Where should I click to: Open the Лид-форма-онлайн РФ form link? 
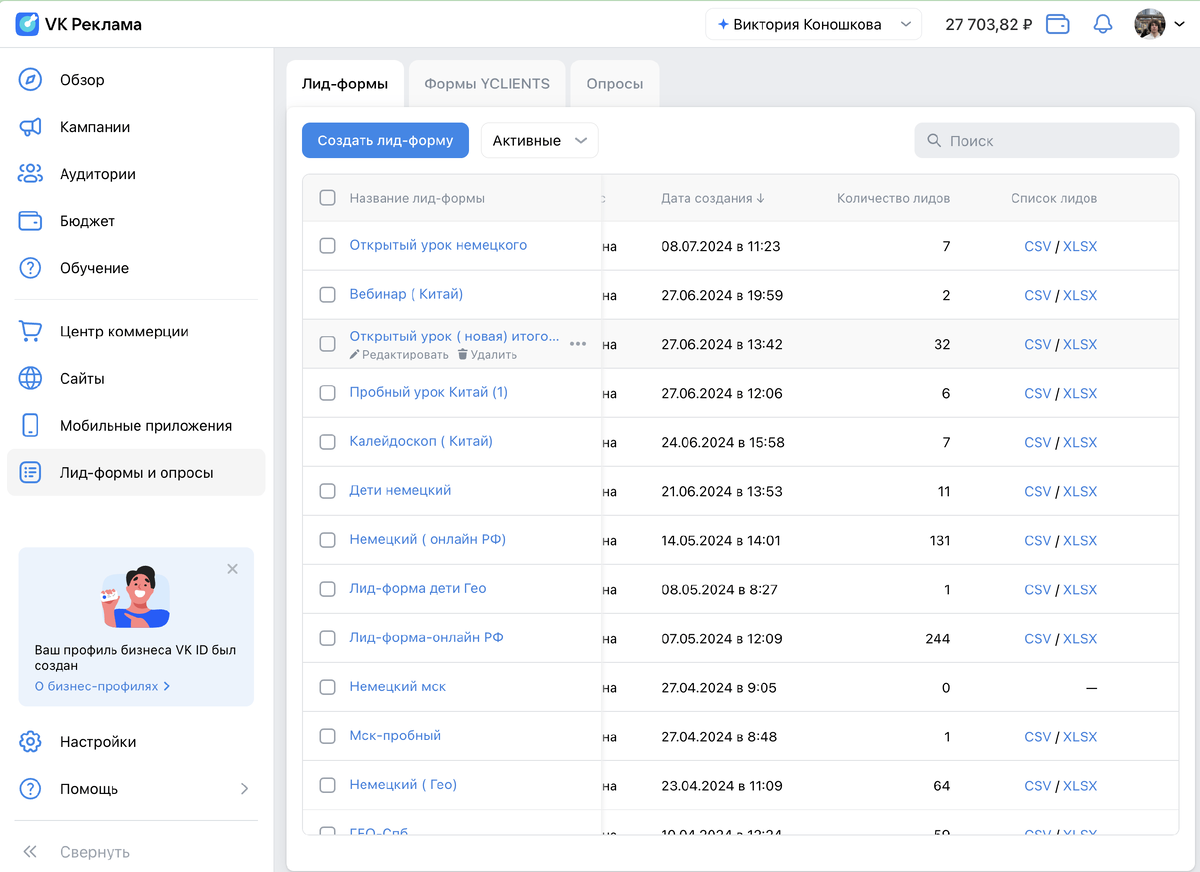(x=426, y=637)
